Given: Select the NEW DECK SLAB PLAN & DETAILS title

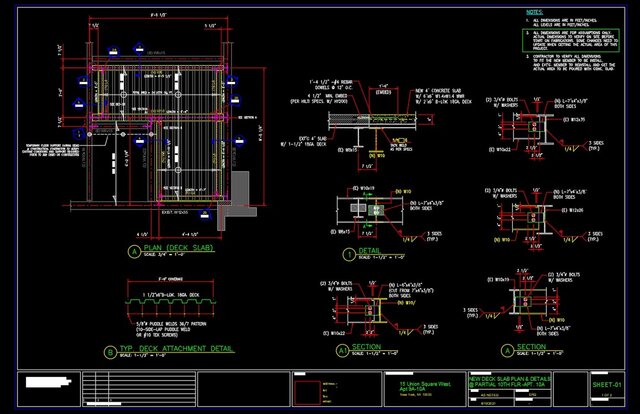Looking at the screenshot, I should pyautogui.click(x=510, y=381).
